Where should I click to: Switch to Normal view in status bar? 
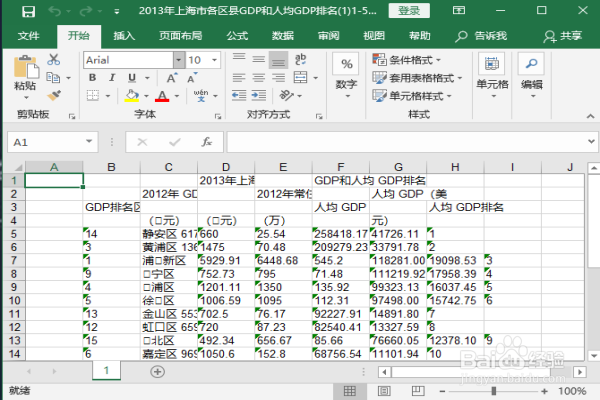350,391
